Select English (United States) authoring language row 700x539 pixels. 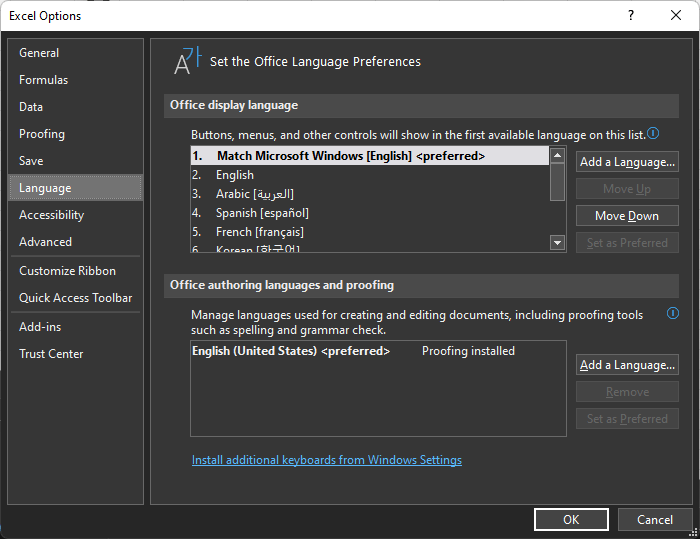378,351
